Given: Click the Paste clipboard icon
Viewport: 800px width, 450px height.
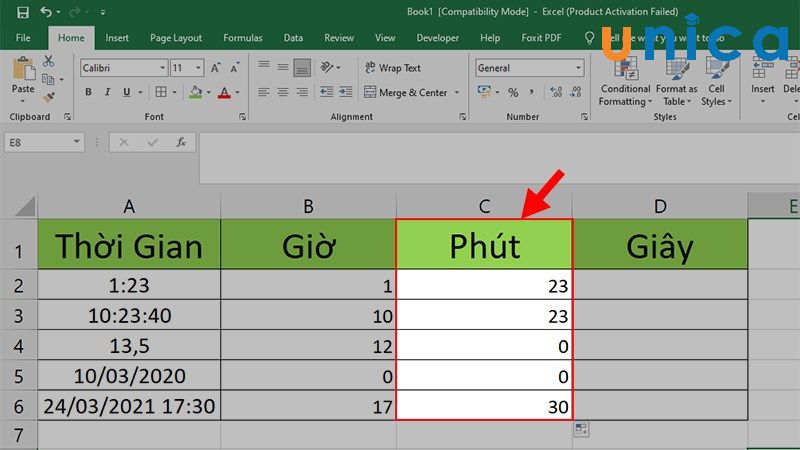Looking at the screenshot, I should coord(23,69).
